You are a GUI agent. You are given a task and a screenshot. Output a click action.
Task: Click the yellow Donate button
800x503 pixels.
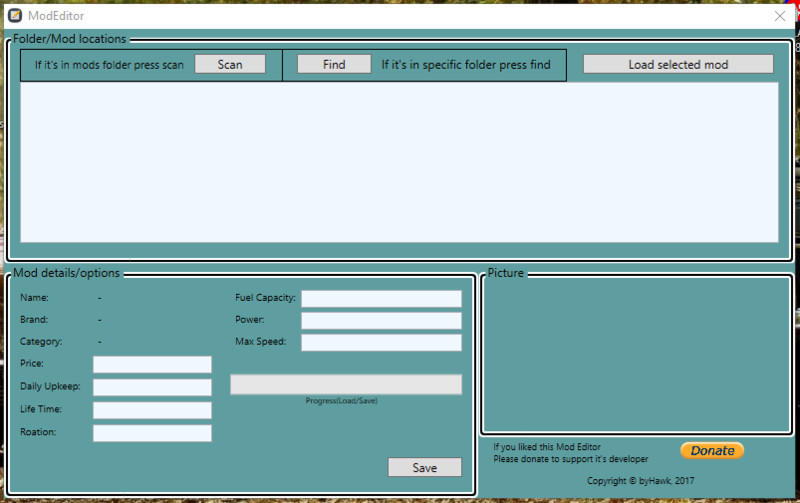pyautogui.click(x=712, y=451)
